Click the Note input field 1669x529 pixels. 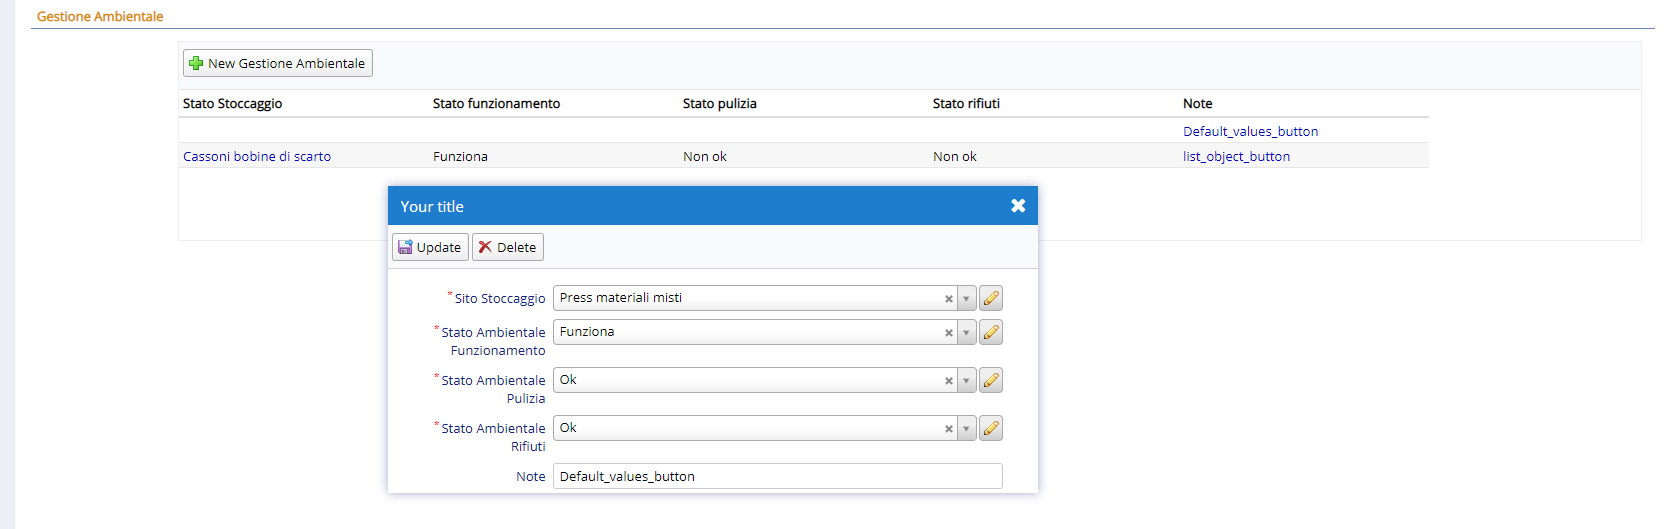coord(778,476)
